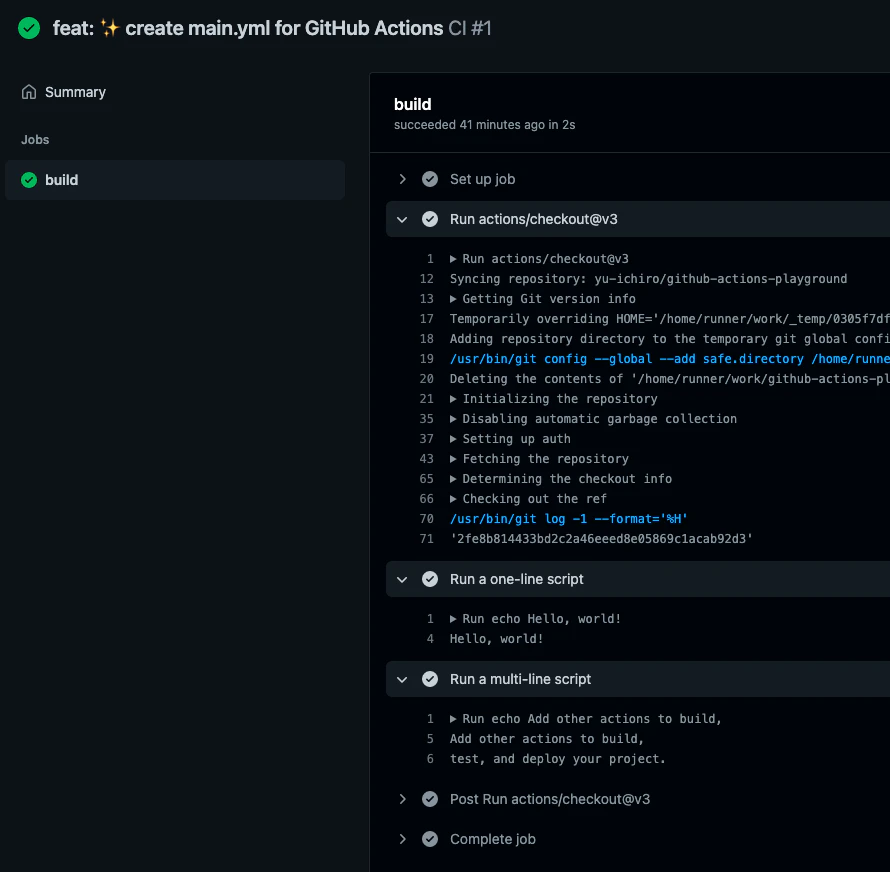Collapse the Run a one-line script step
Image resolution: width=890 pixels, height=872 pixels.
[x=402, y=580]
